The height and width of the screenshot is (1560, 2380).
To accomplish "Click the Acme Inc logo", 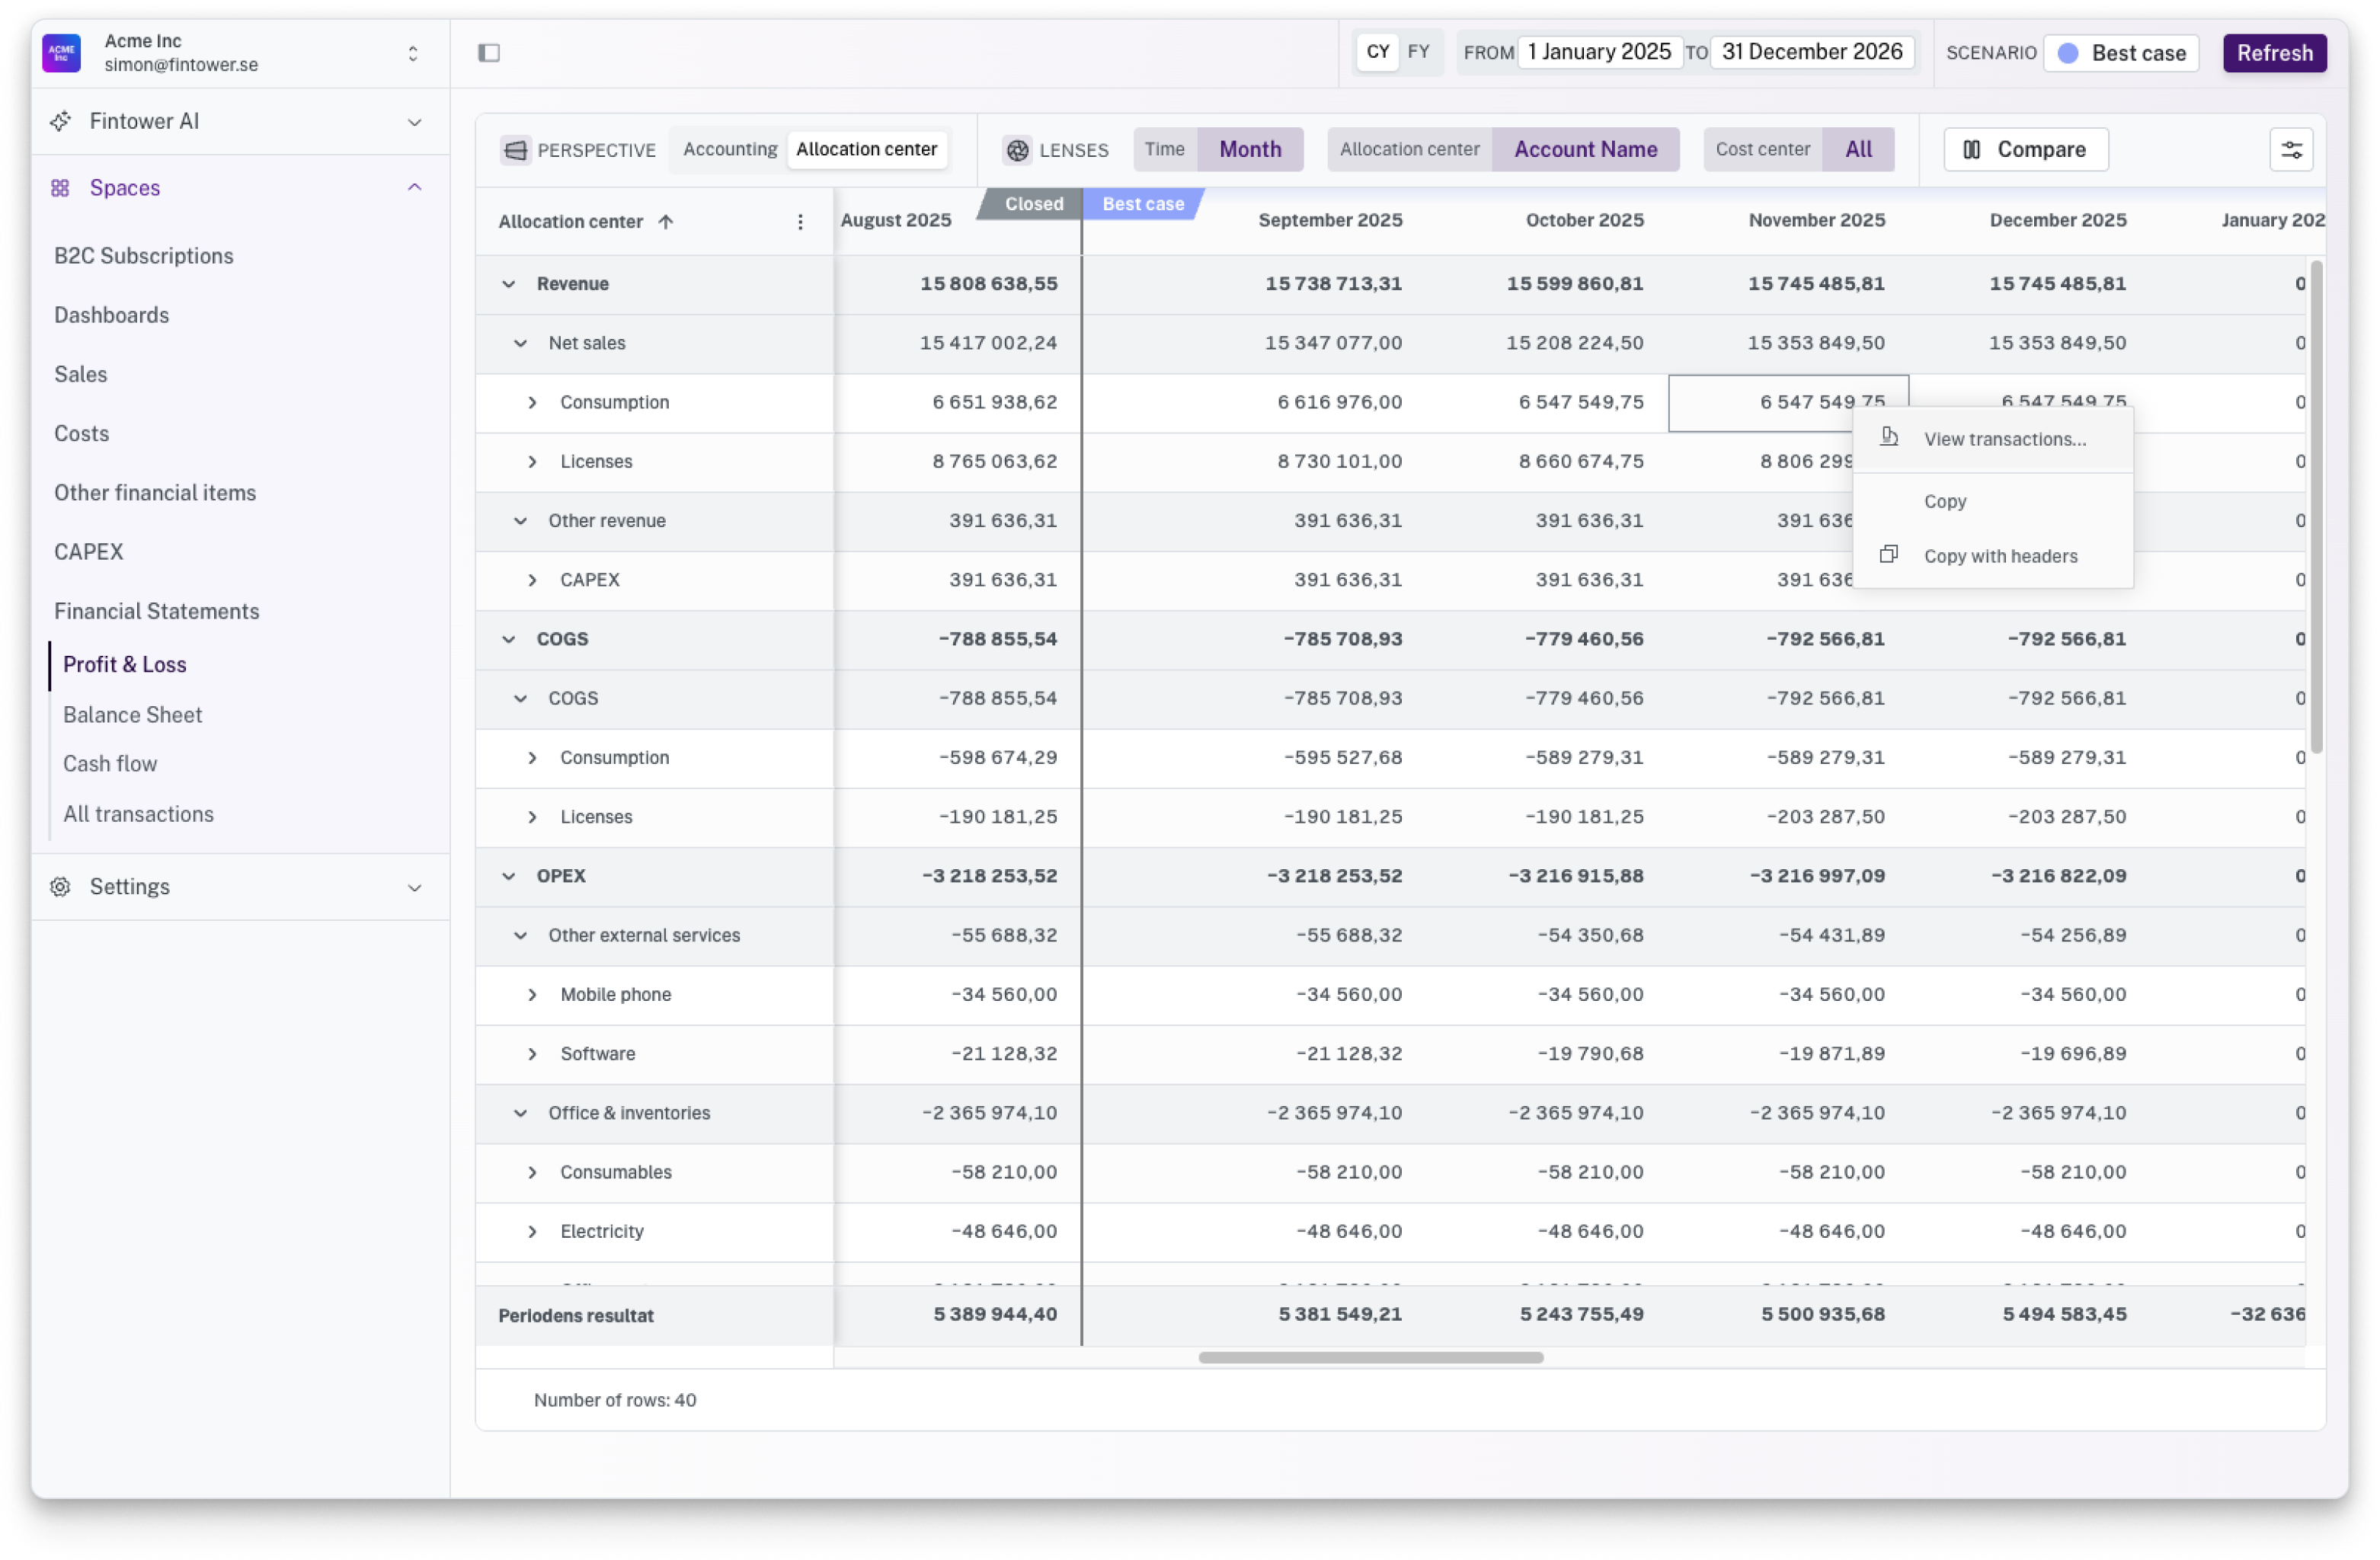I will click(x=61, y=52).
